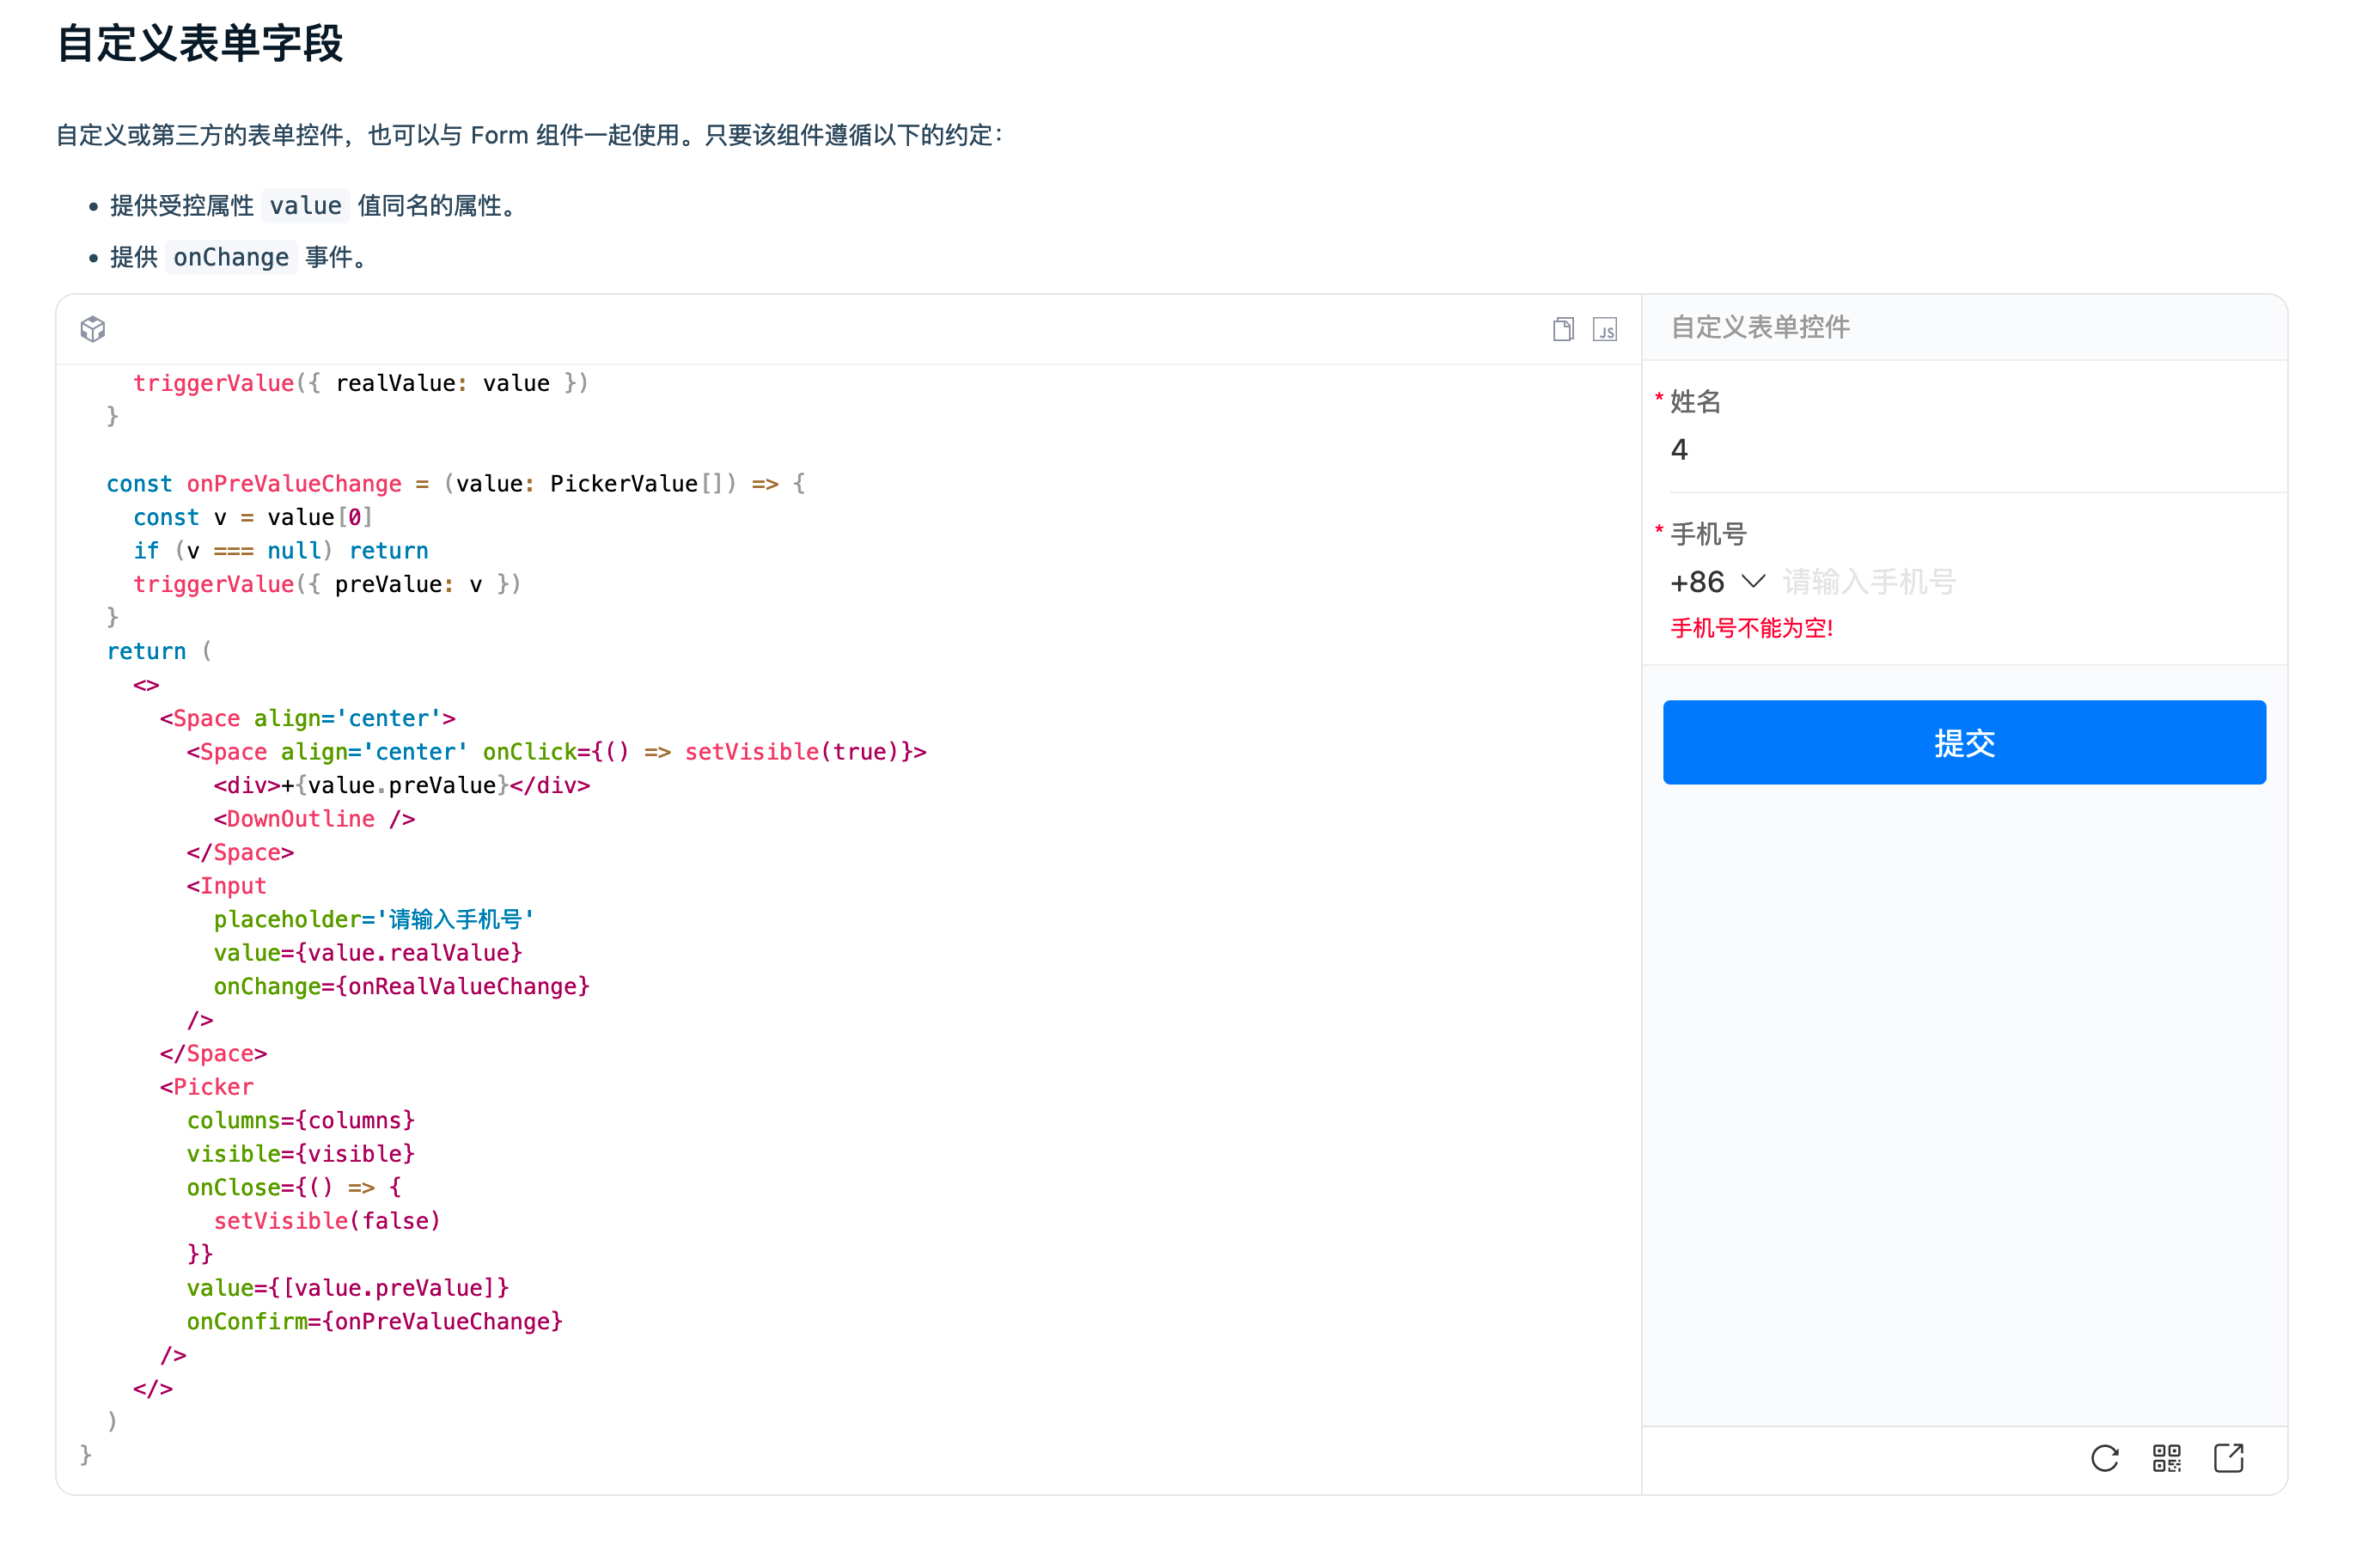Click the 自定义表单字段 heading
Viewport: 2380px width, 1557px height.
[x=200, y=44]
